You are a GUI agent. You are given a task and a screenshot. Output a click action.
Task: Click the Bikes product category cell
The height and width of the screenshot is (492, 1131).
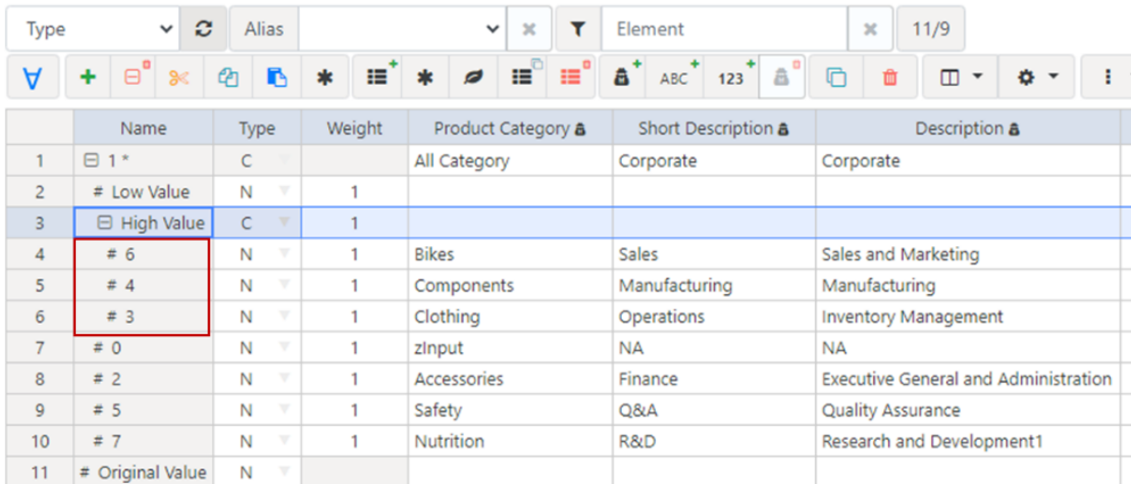click(510, 254)
